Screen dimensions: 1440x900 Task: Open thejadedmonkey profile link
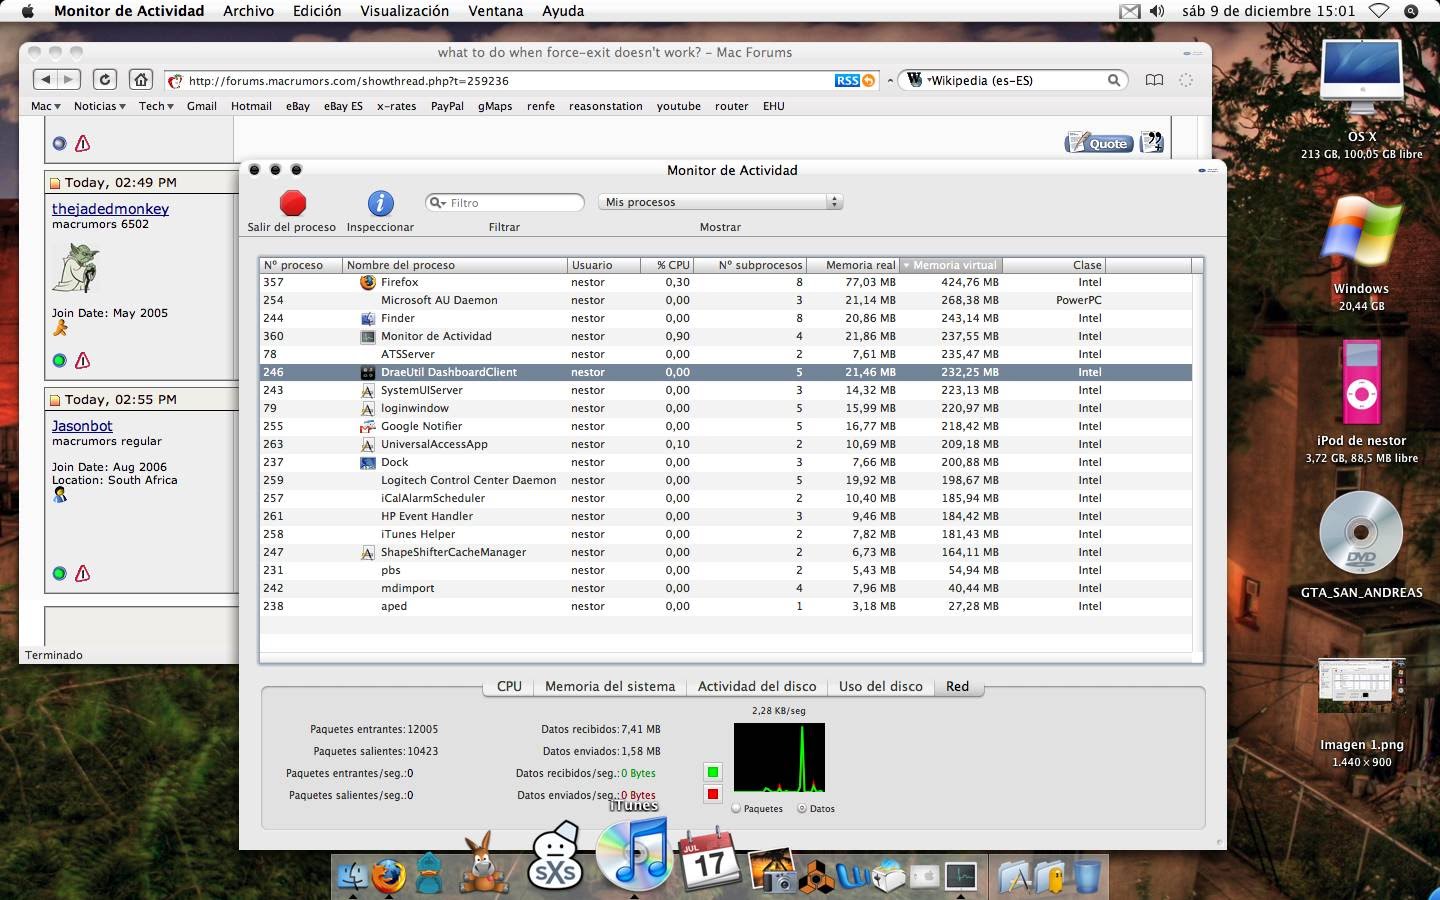coord(110,209)
